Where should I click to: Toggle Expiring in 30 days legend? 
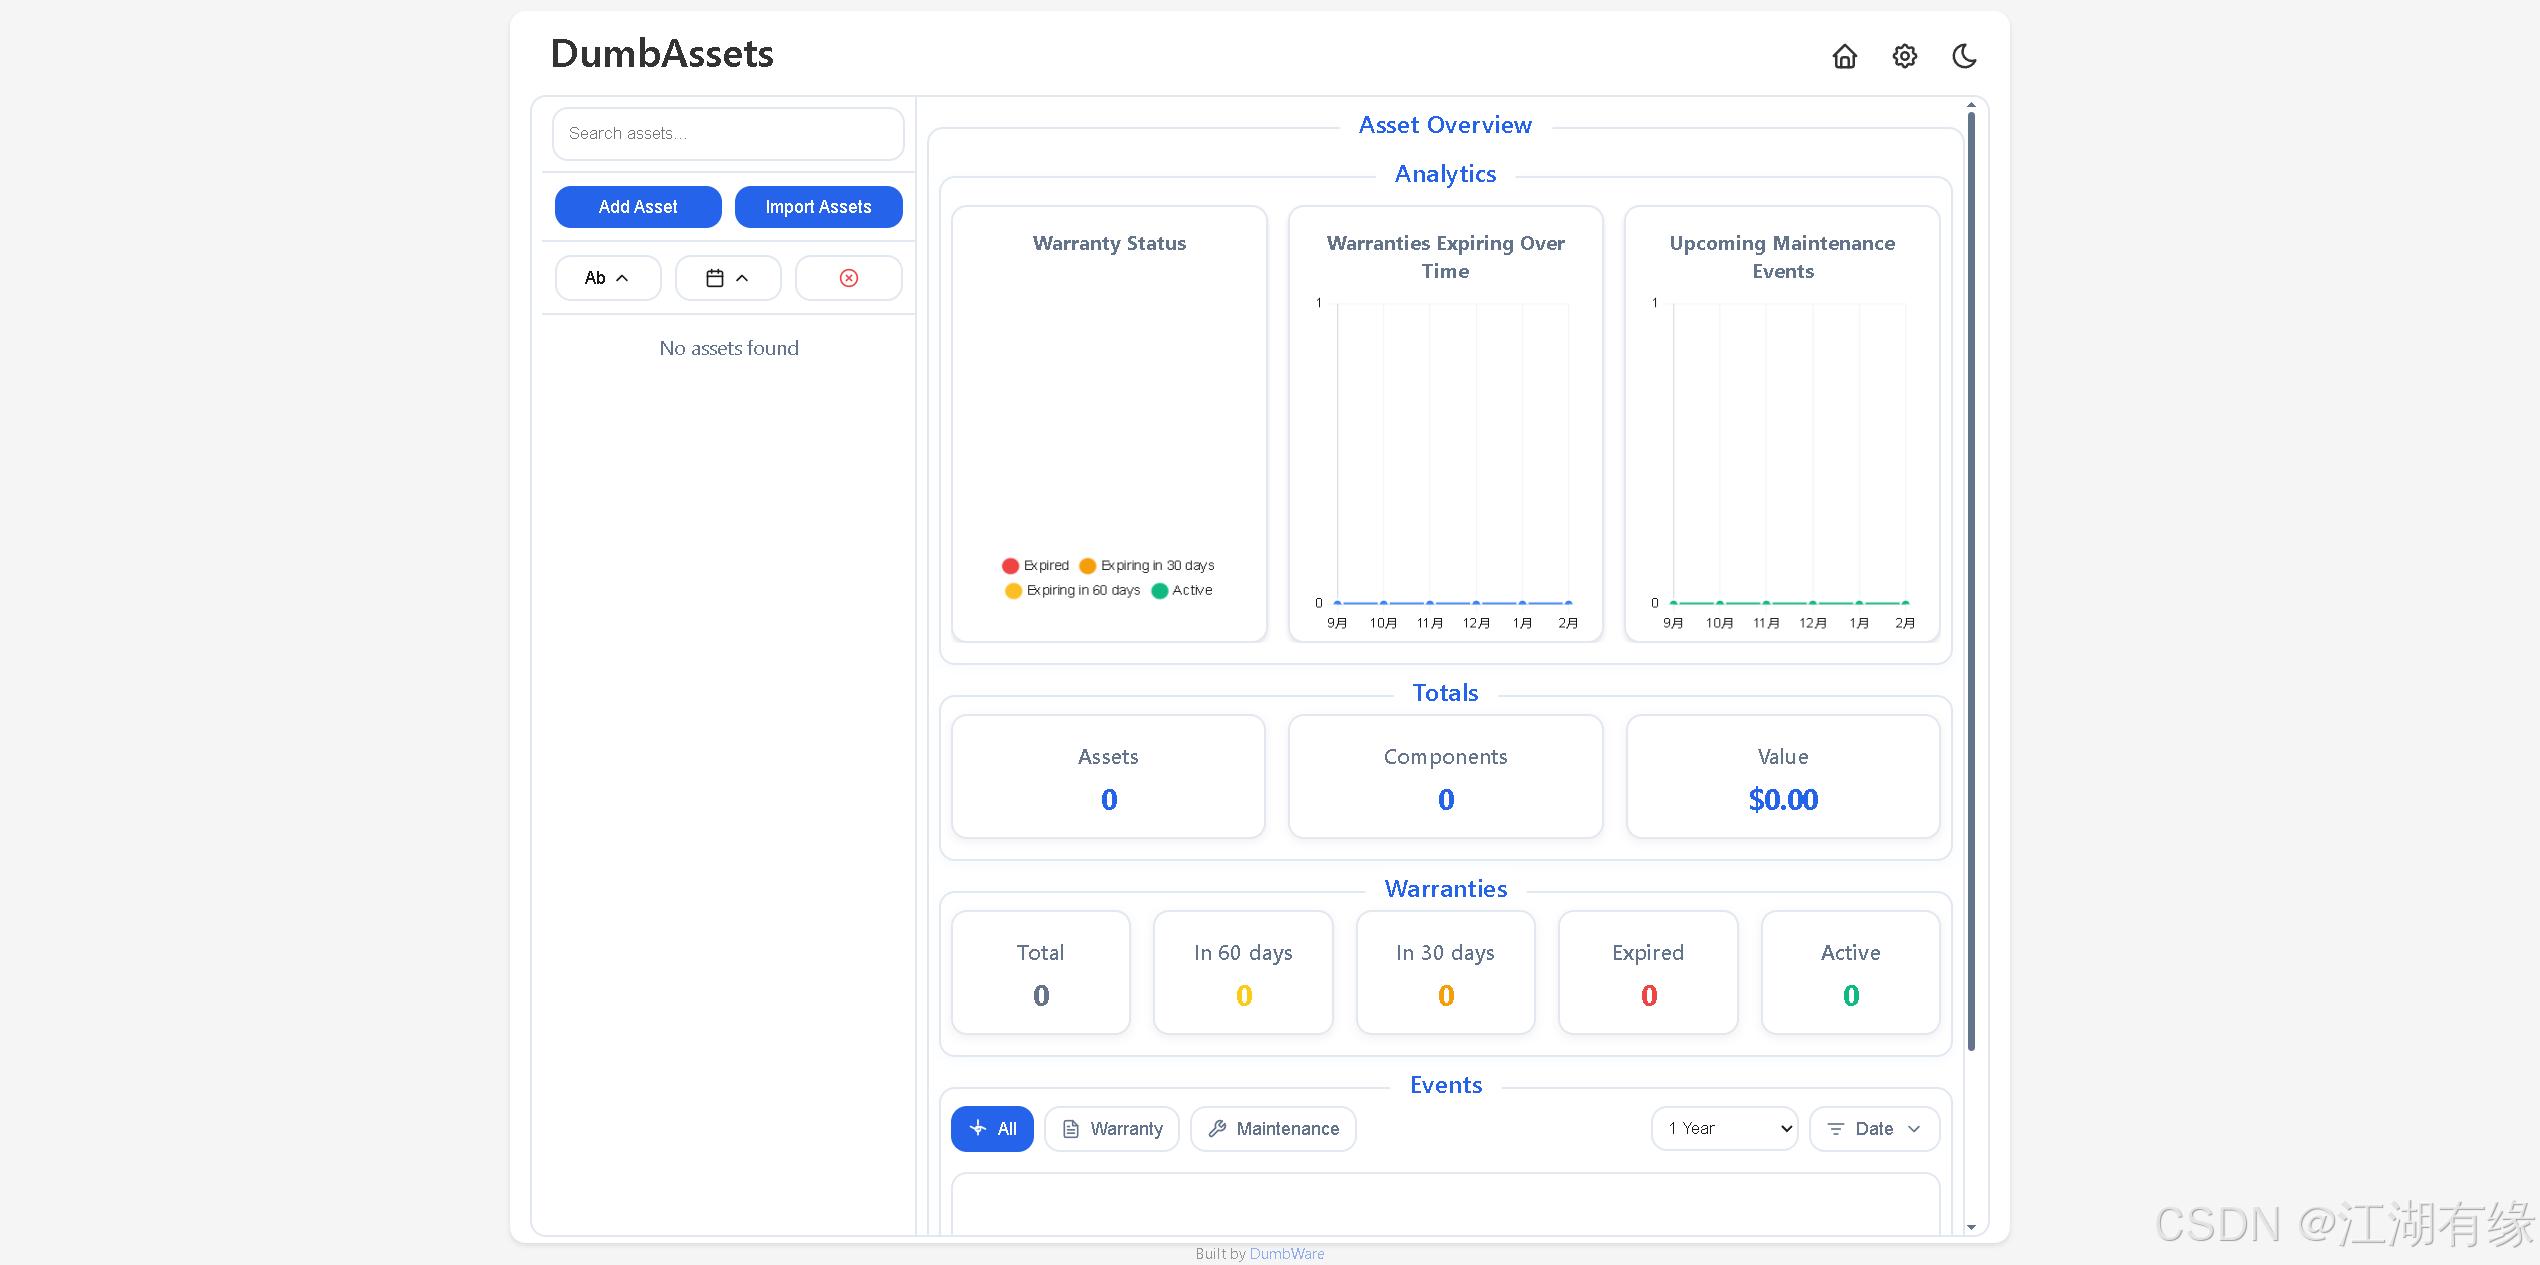pyautogui.click(x=1147, y=566)
